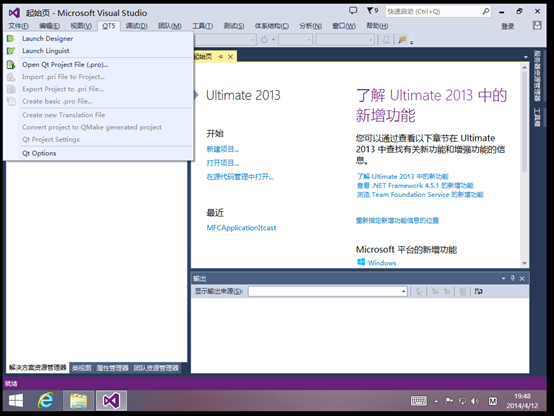Launch Internet Explorer from the taskbar
The height and width of the screenshot is (416, 554).
coord(46,400)
